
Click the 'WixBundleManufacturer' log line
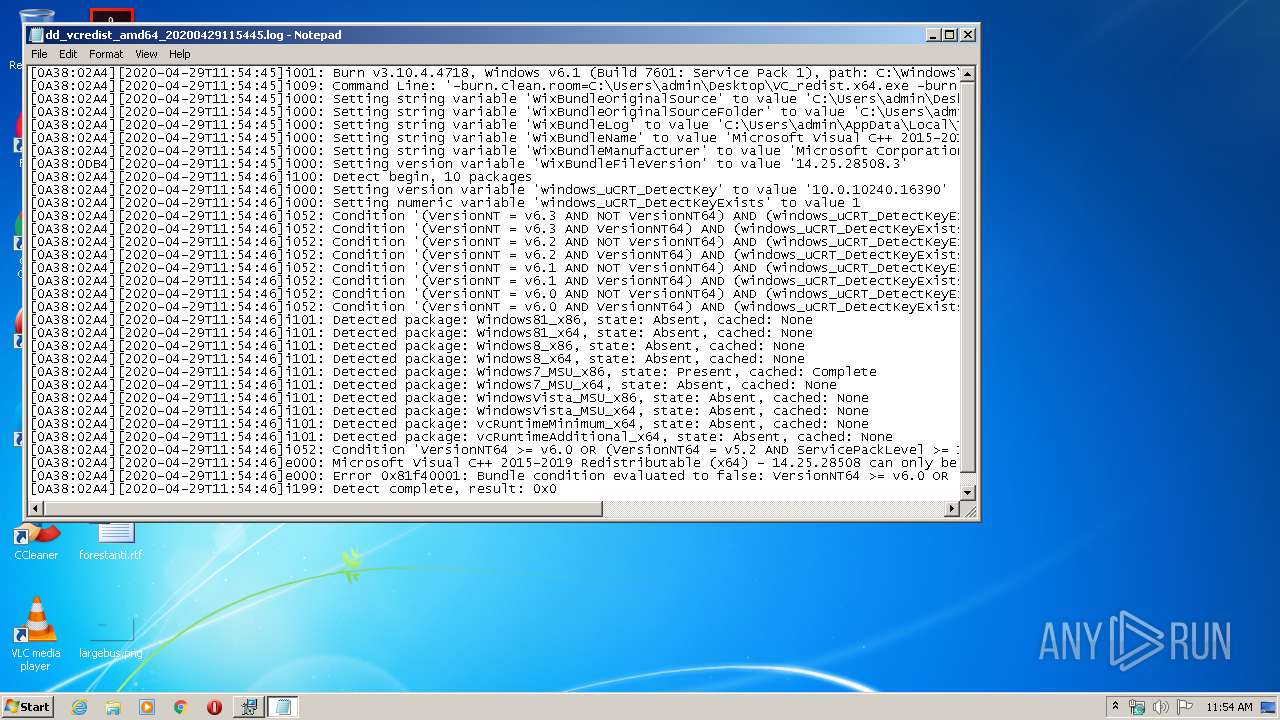coord(494,151)
